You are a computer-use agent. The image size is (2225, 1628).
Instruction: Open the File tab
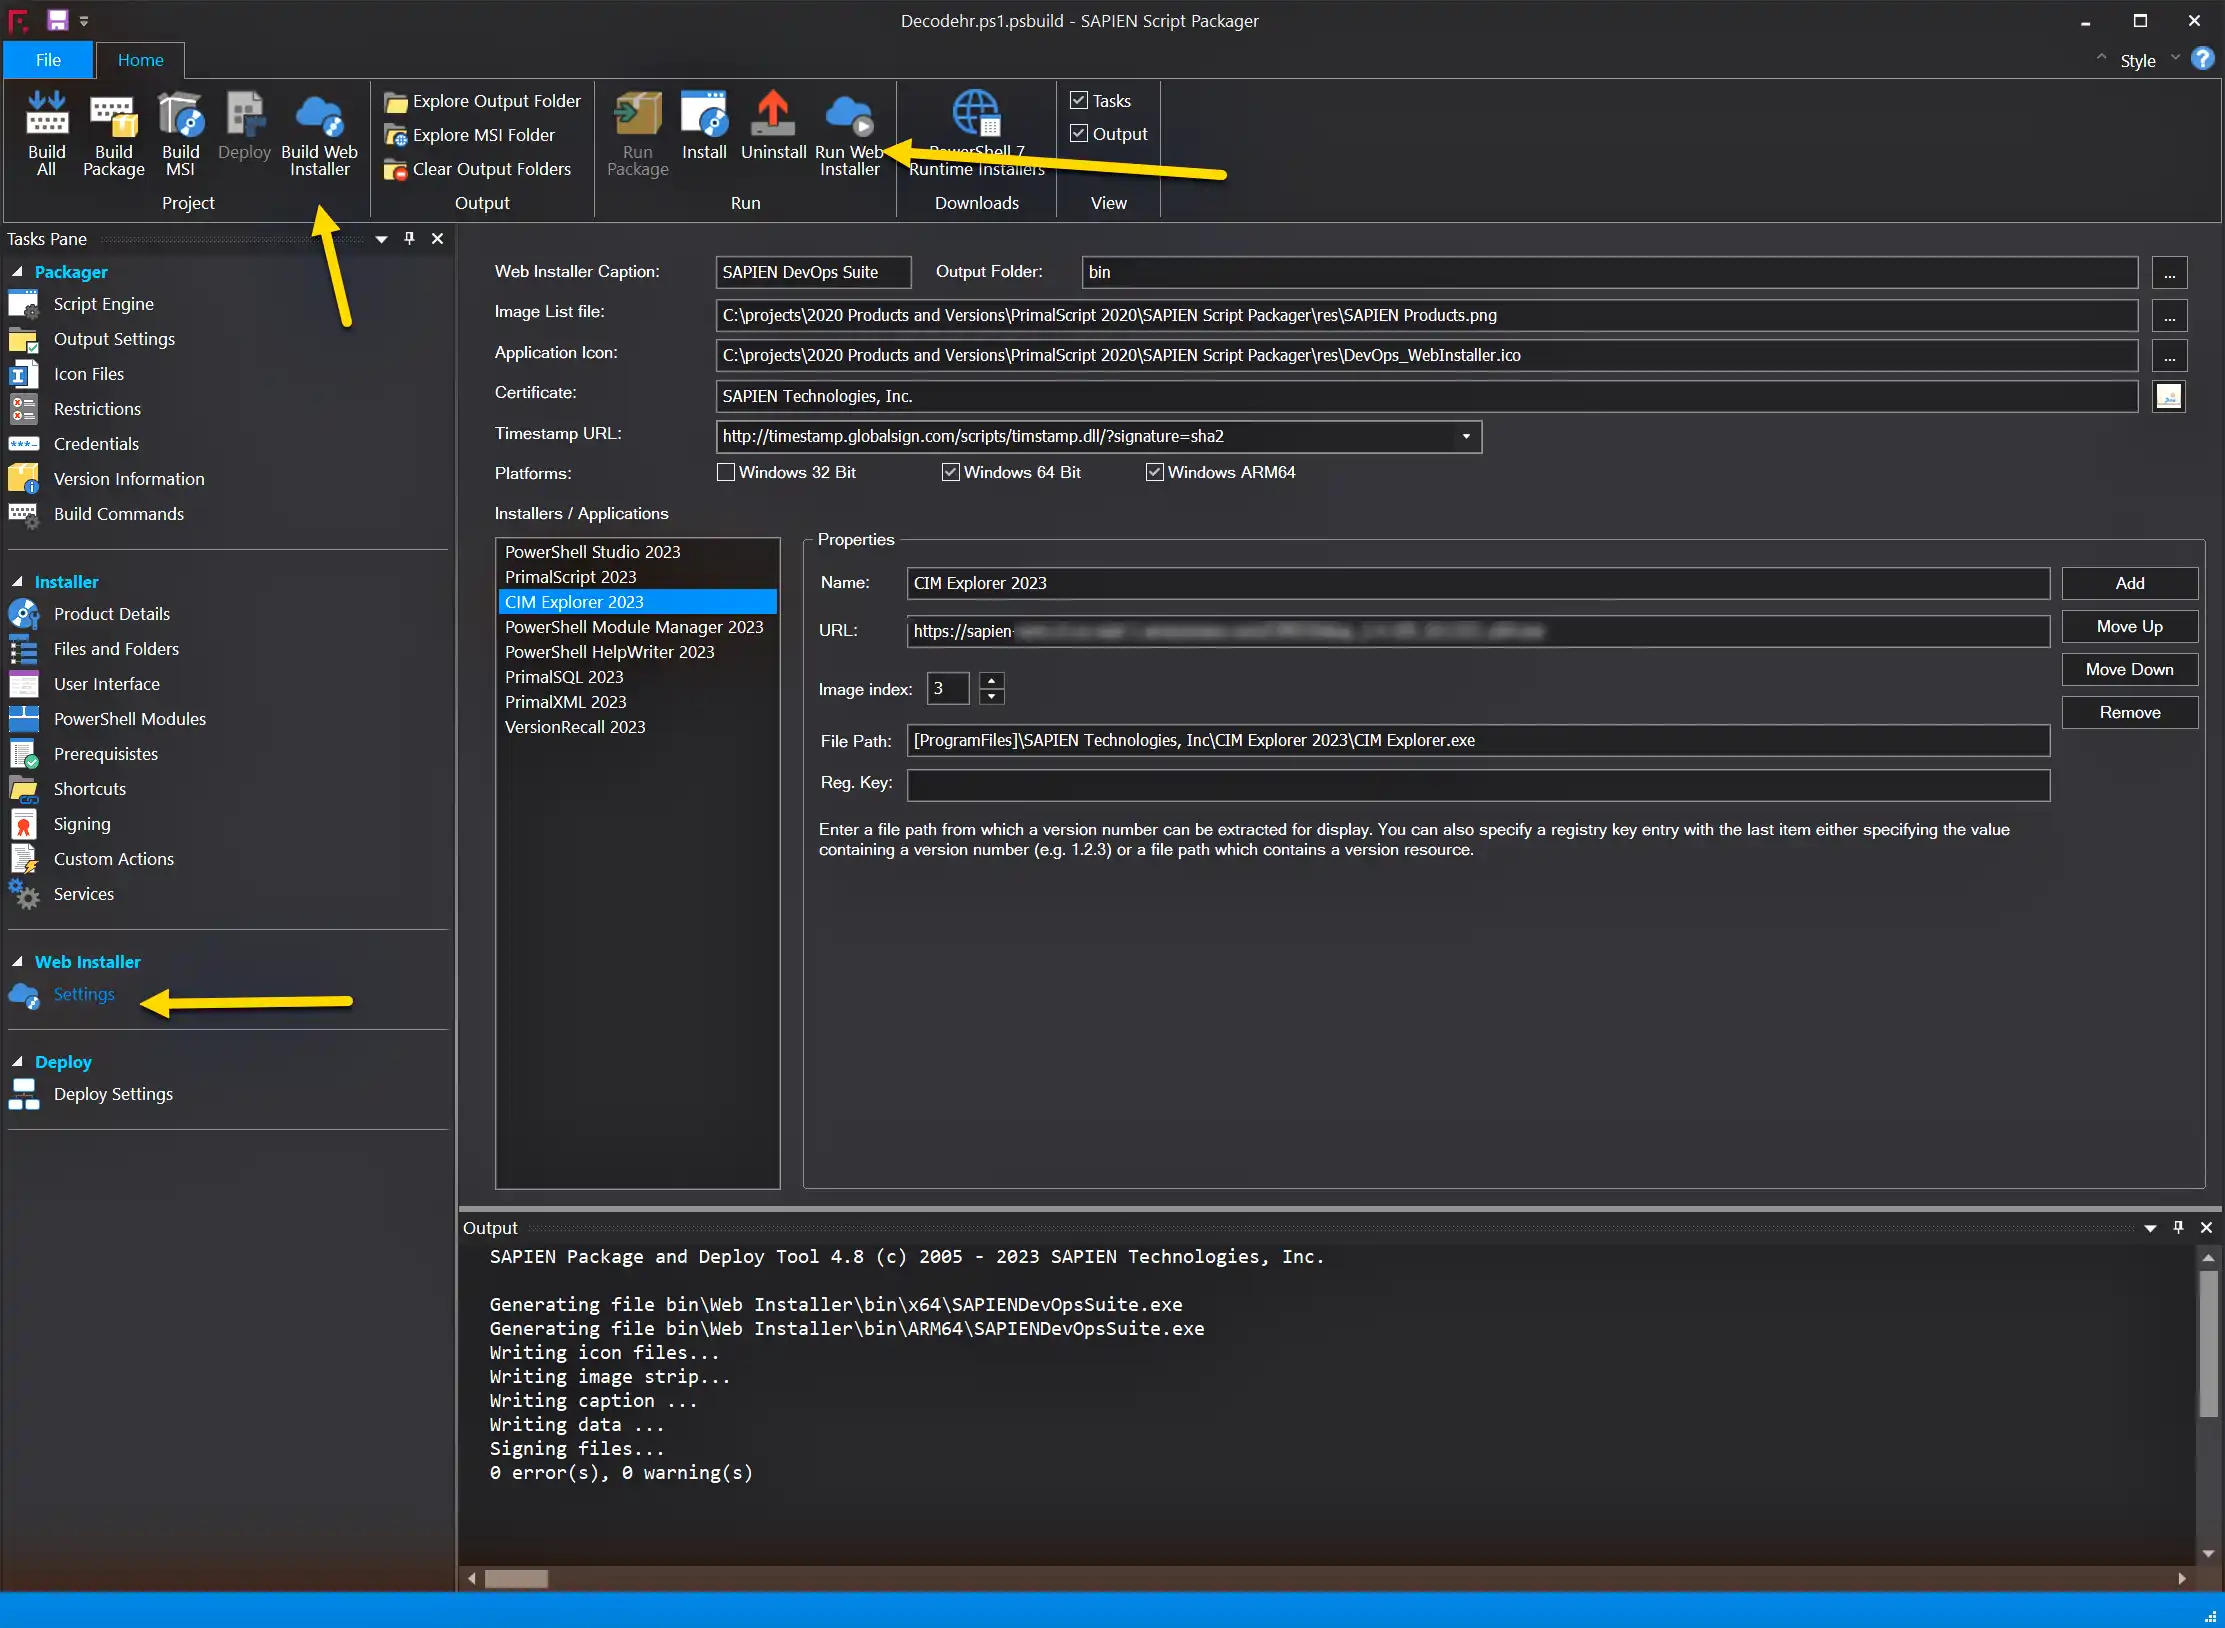point(48,60)
